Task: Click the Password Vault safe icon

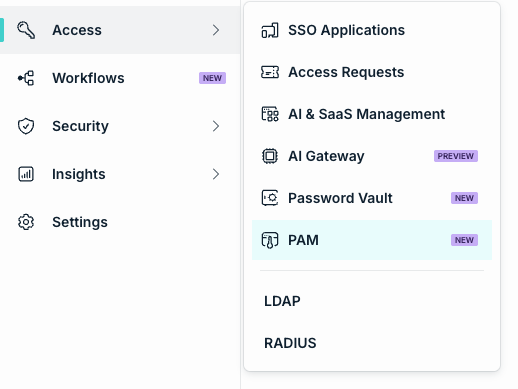Action: click(270, 198)
